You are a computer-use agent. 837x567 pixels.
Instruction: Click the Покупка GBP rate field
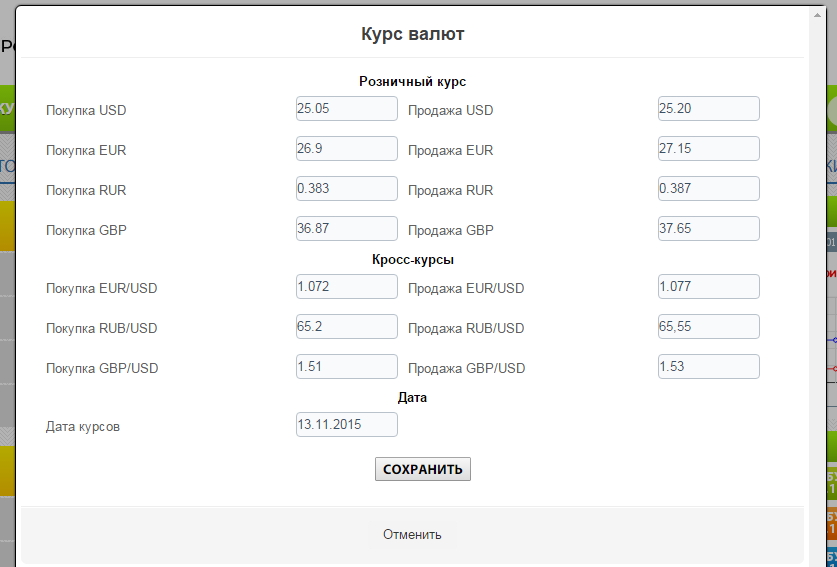(346, 229)
